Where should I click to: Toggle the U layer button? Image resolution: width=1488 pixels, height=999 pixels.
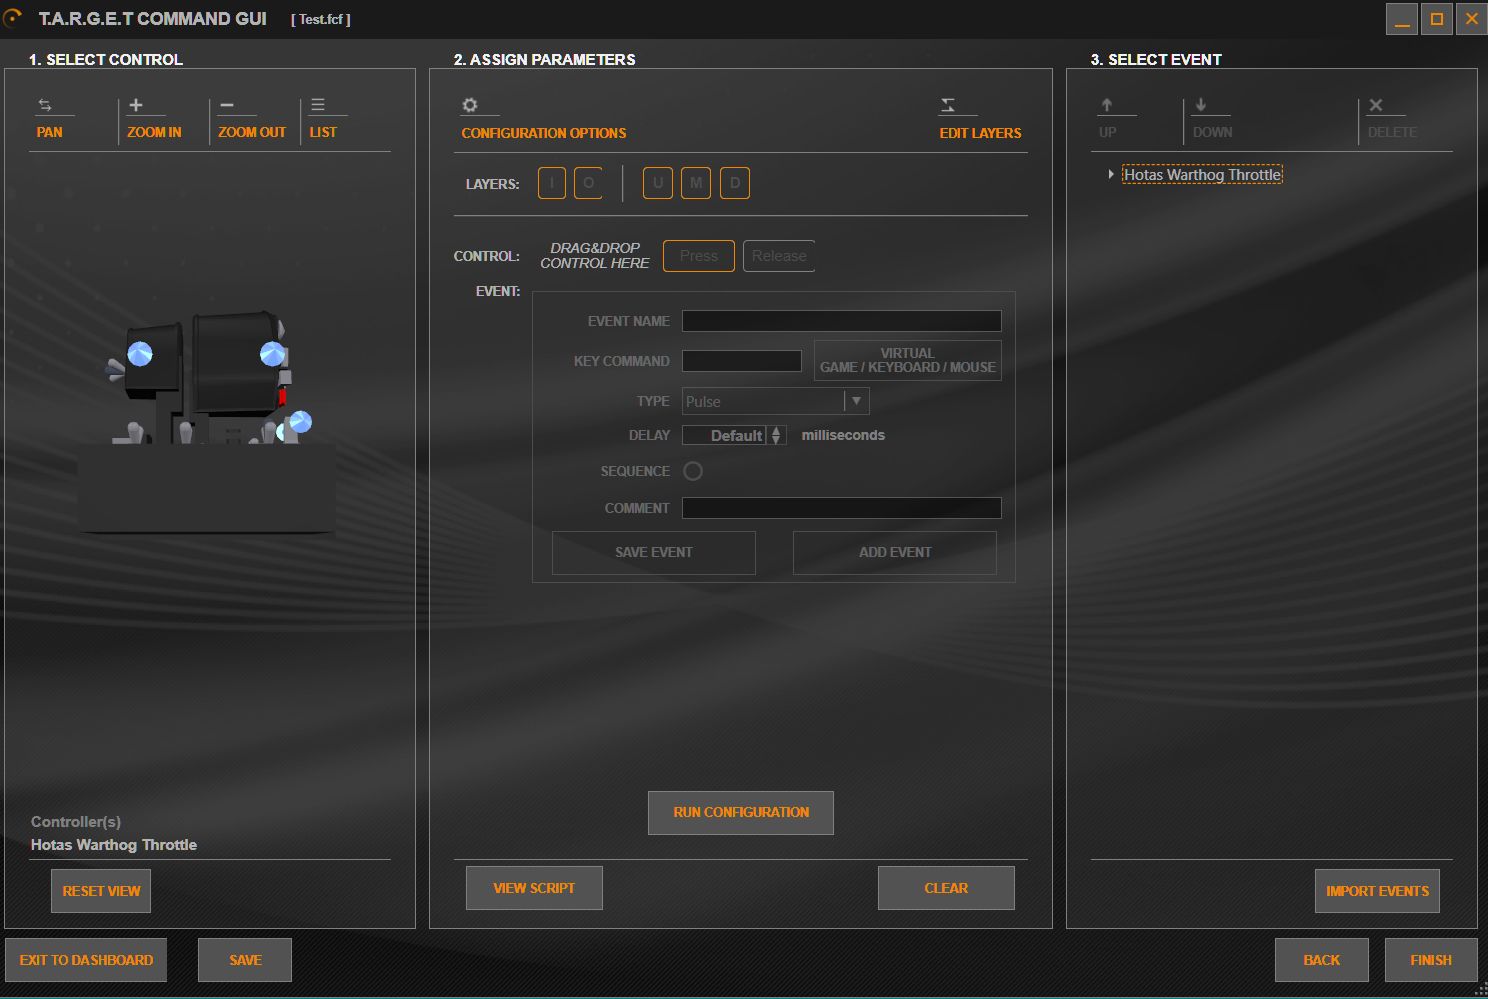coord(657,183)
